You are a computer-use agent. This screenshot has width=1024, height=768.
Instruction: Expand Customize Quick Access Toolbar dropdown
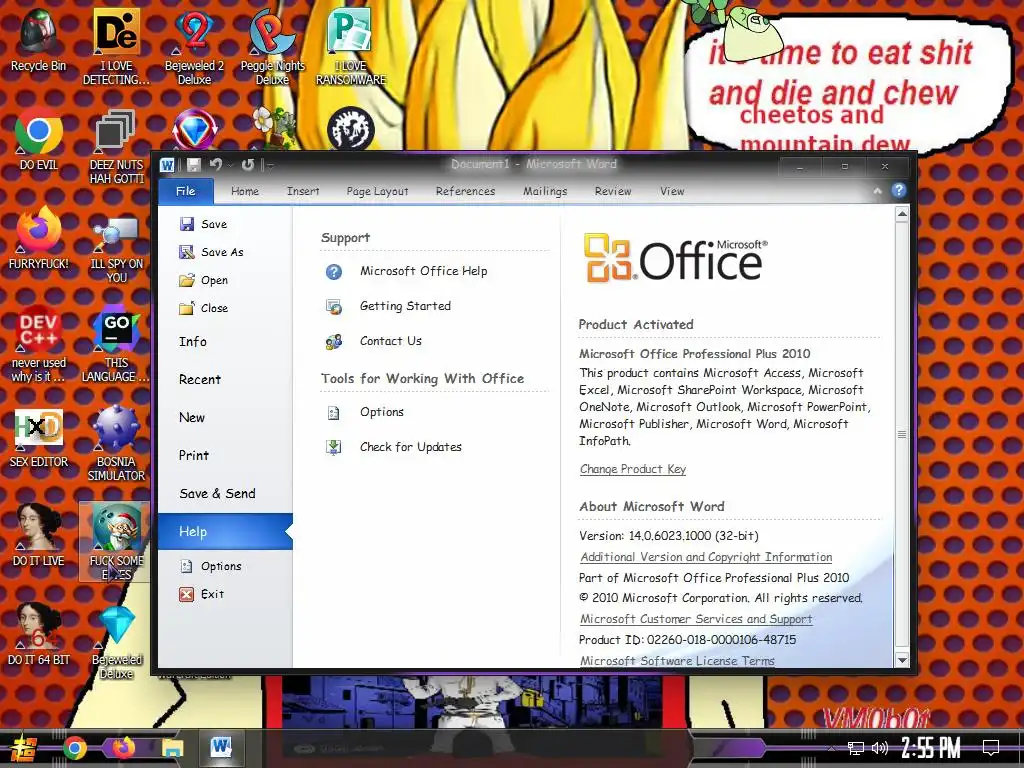point(270,165)
